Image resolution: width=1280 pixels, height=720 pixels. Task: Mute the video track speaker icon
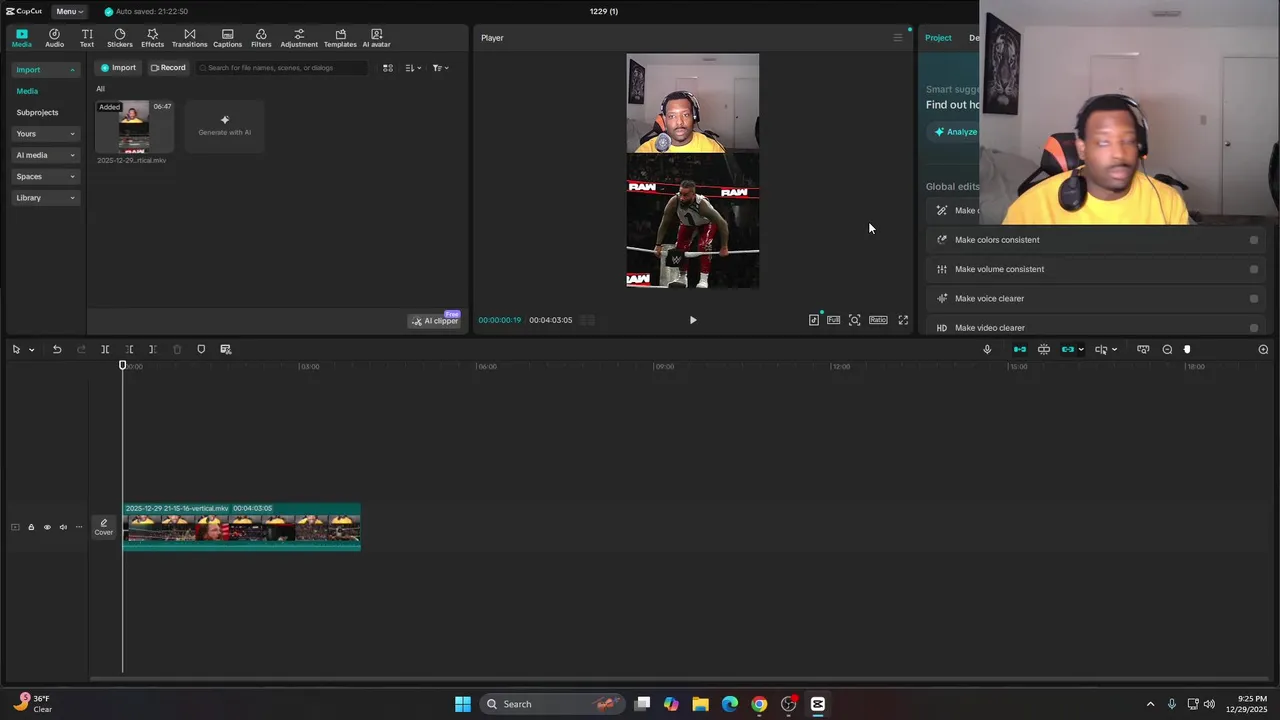(63, 527)
